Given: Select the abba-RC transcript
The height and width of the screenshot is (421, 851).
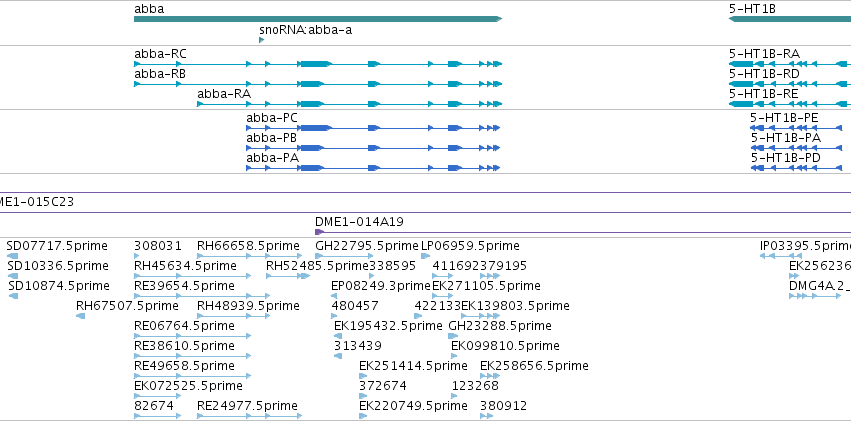Looking at the screenshot, I should pos(318,64).
